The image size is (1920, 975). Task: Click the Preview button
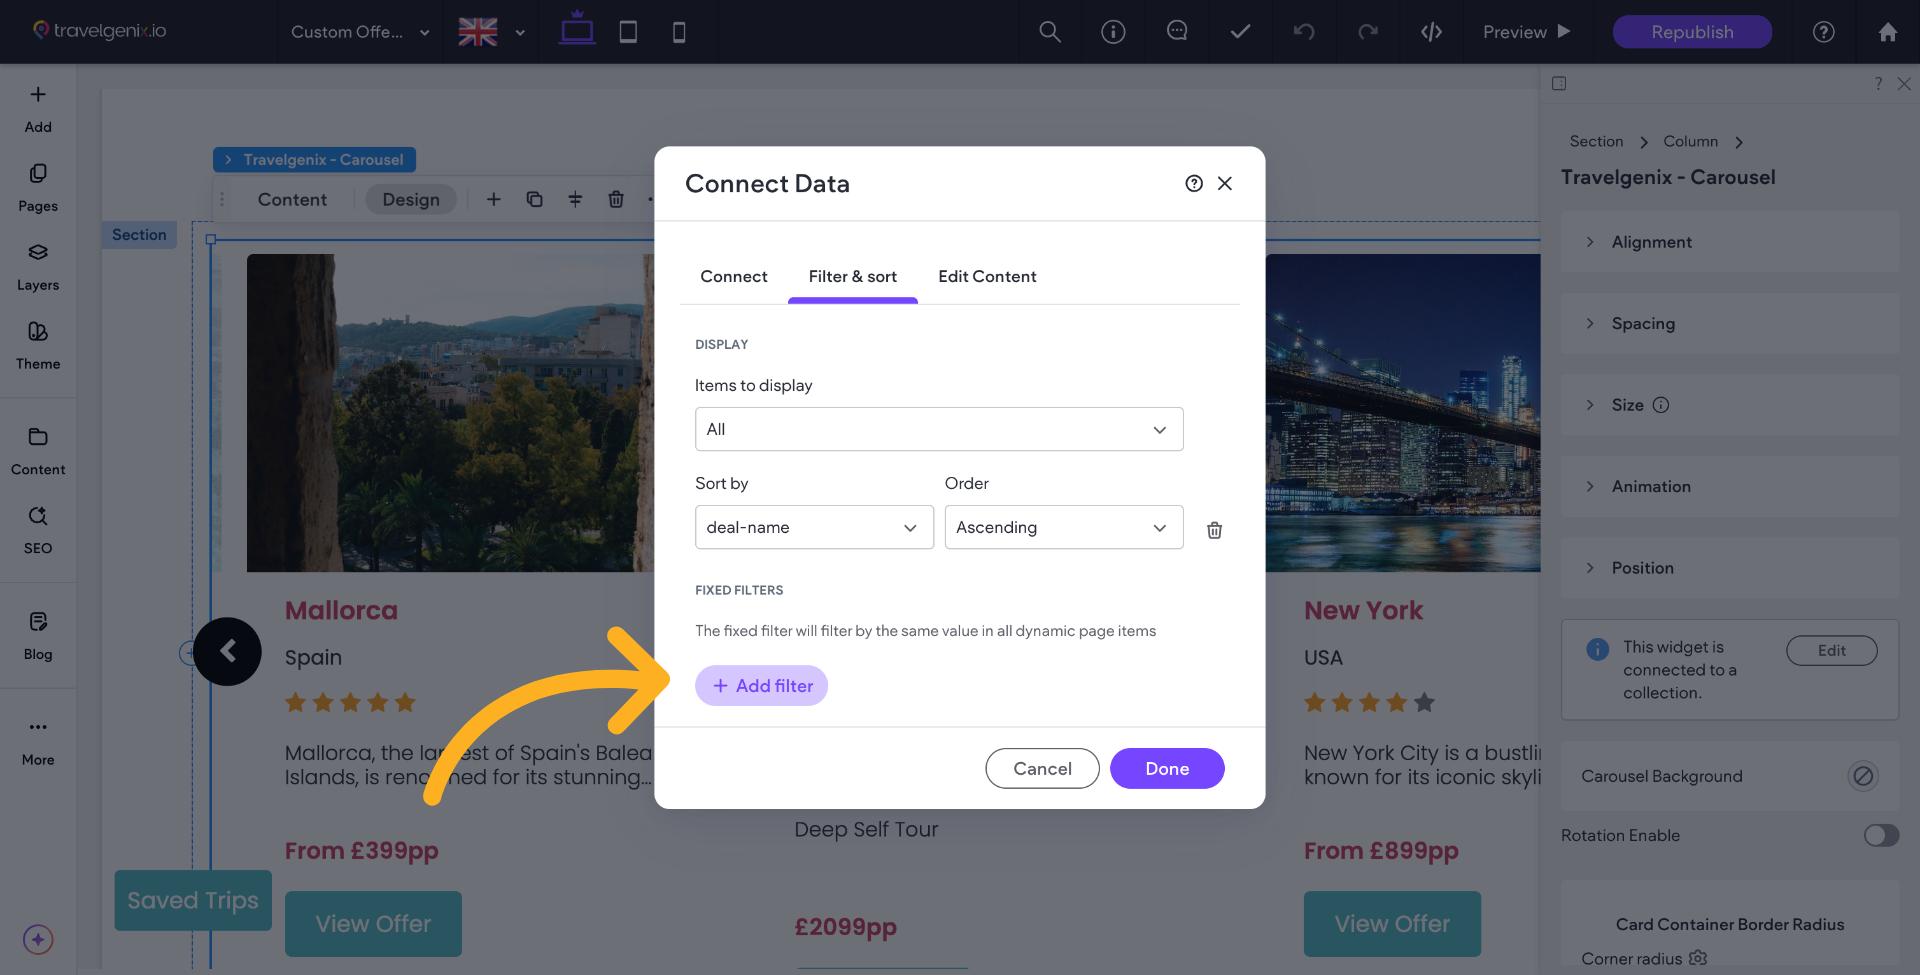point(1526,32)
